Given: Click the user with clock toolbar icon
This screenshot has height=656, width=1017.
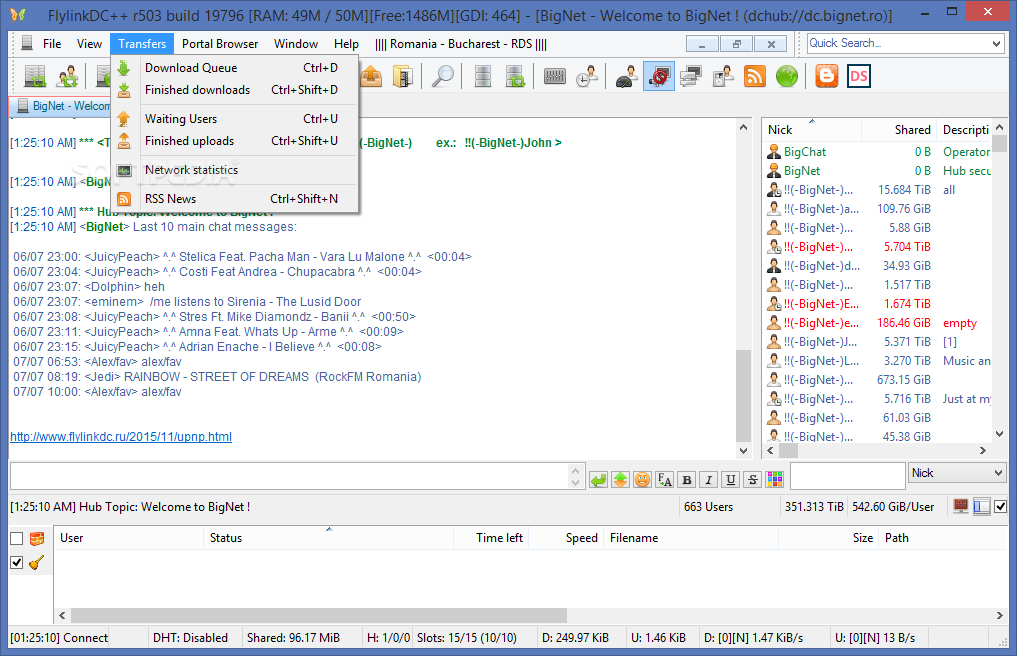Looking at the screenshot, I should [x=587, y=77].
